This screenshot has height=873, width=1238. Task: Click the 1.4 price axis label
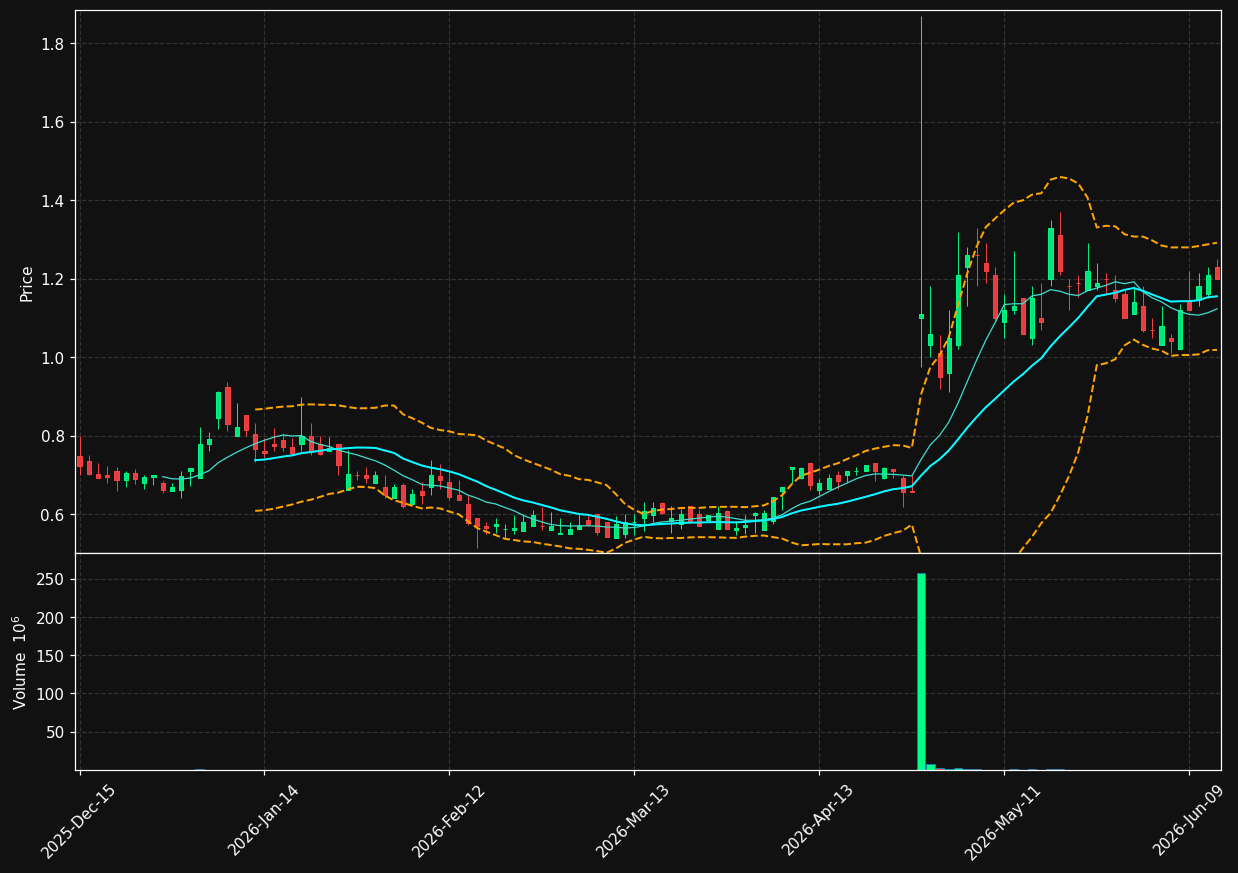[x=53, y=201]
